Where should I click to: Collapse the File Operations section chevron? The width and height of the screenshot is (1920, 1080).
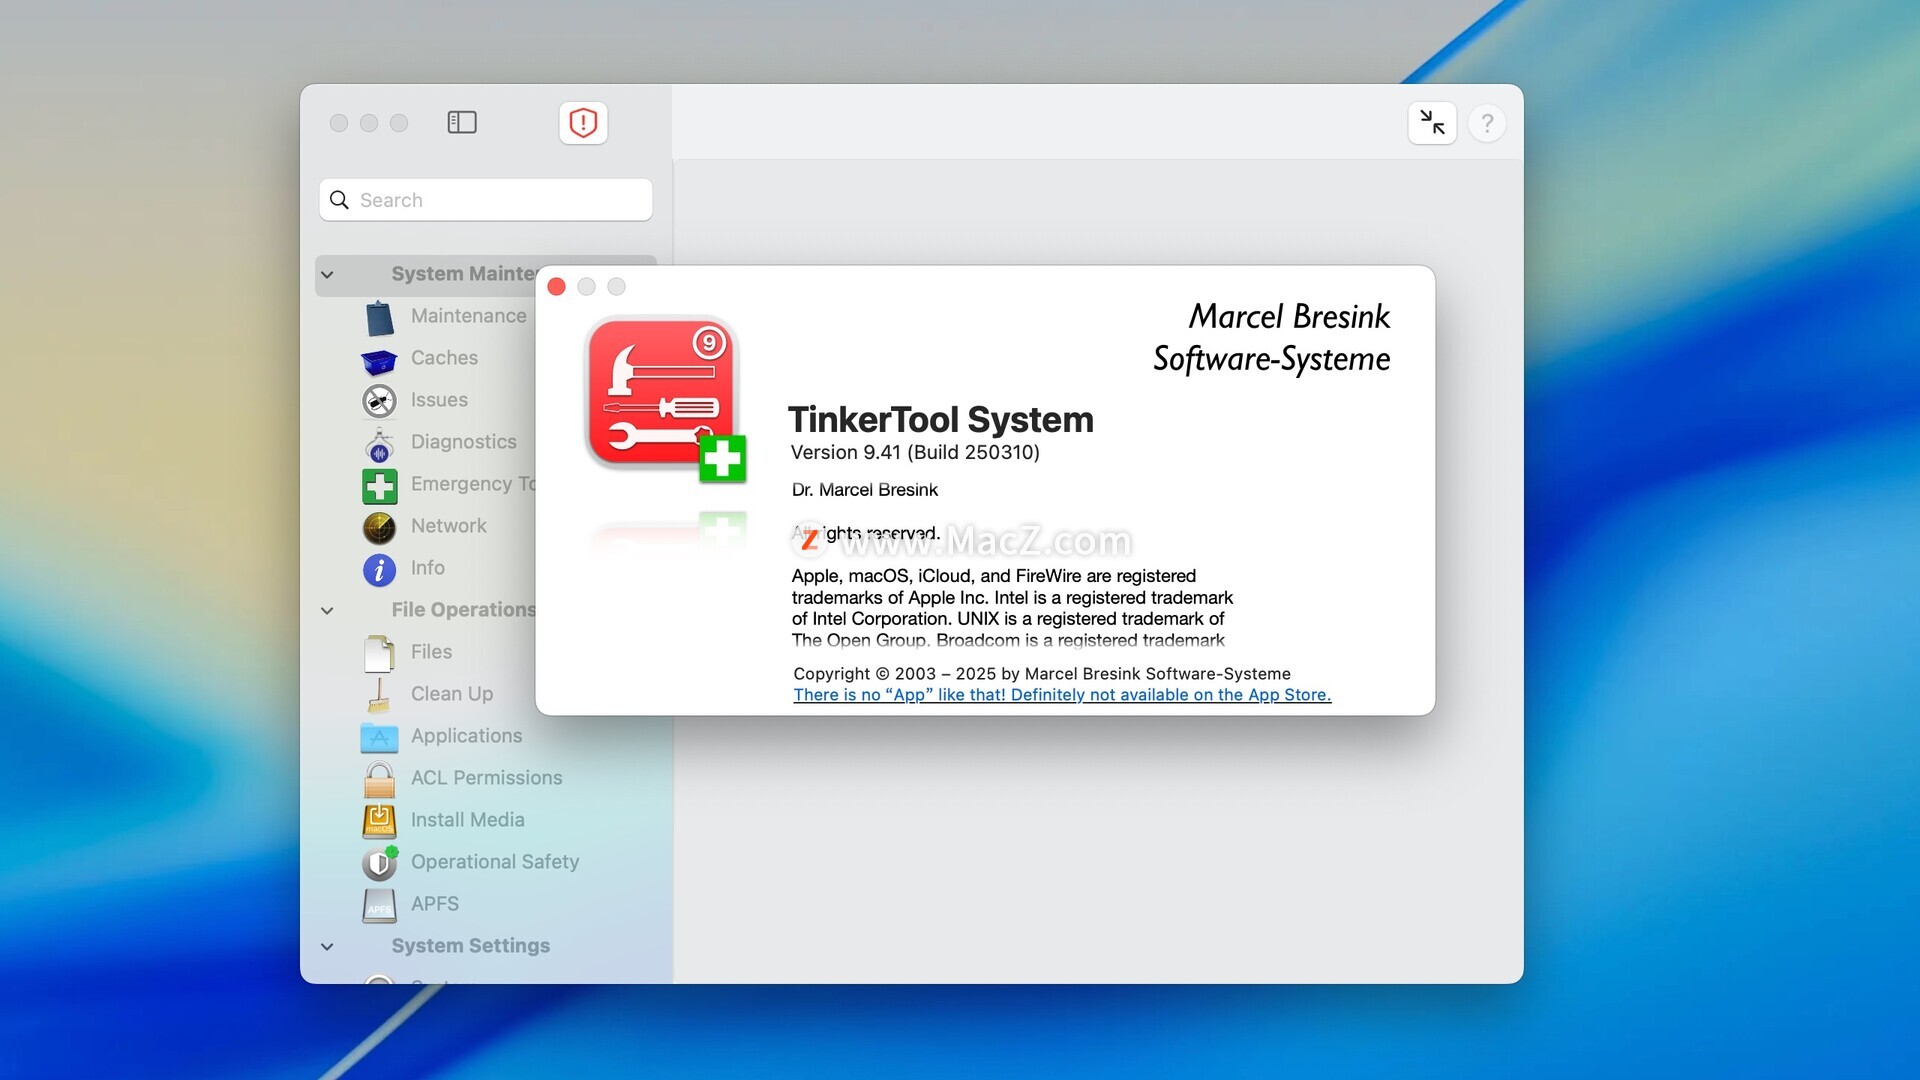point(327,610)
